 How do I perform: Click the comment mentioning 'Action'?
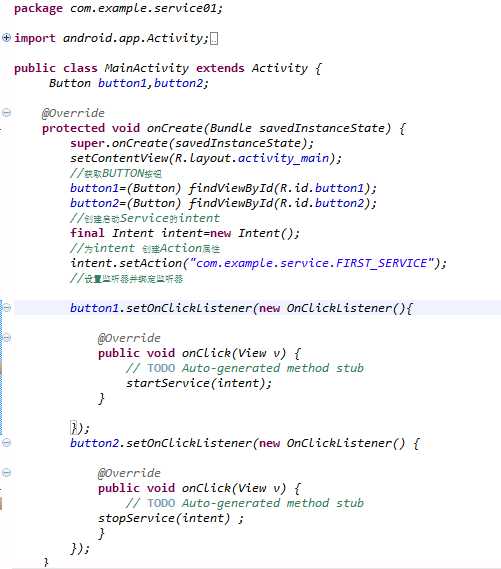pyautogui.click(x=145, y=249)
